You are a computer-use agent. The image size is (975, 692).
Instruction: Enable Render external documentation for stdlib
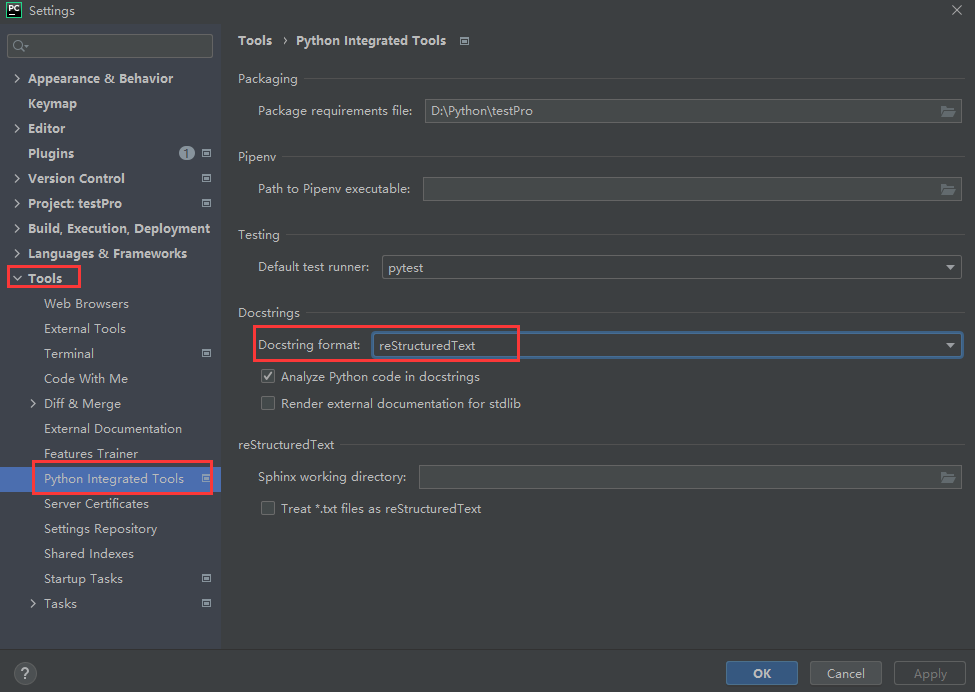point(268,403)
